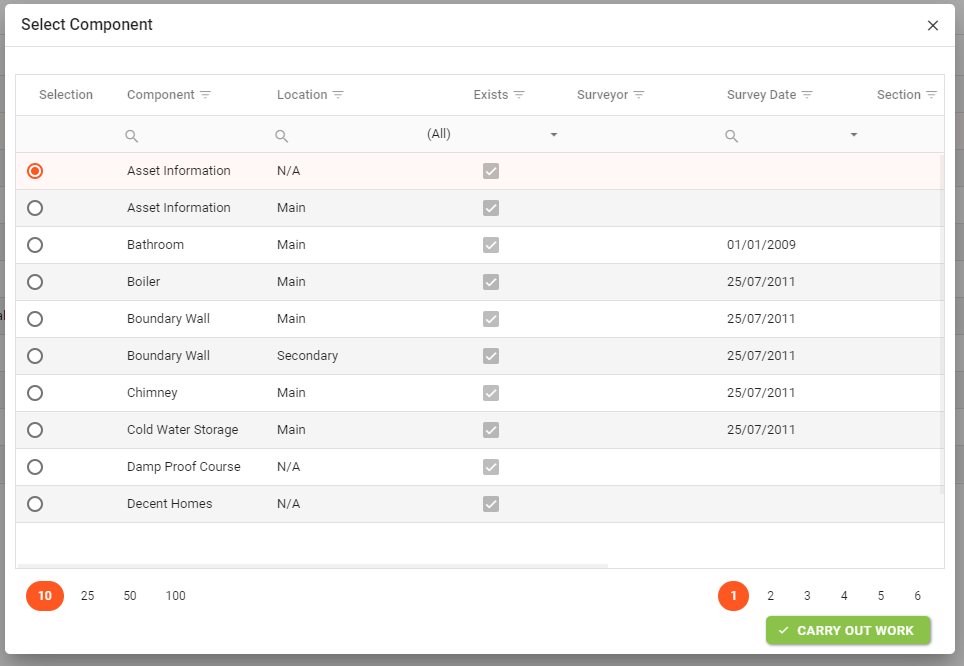The height and width of the screenshot is (666, 964).
Task: Go to page 3 of results
Action: point(807,596)
